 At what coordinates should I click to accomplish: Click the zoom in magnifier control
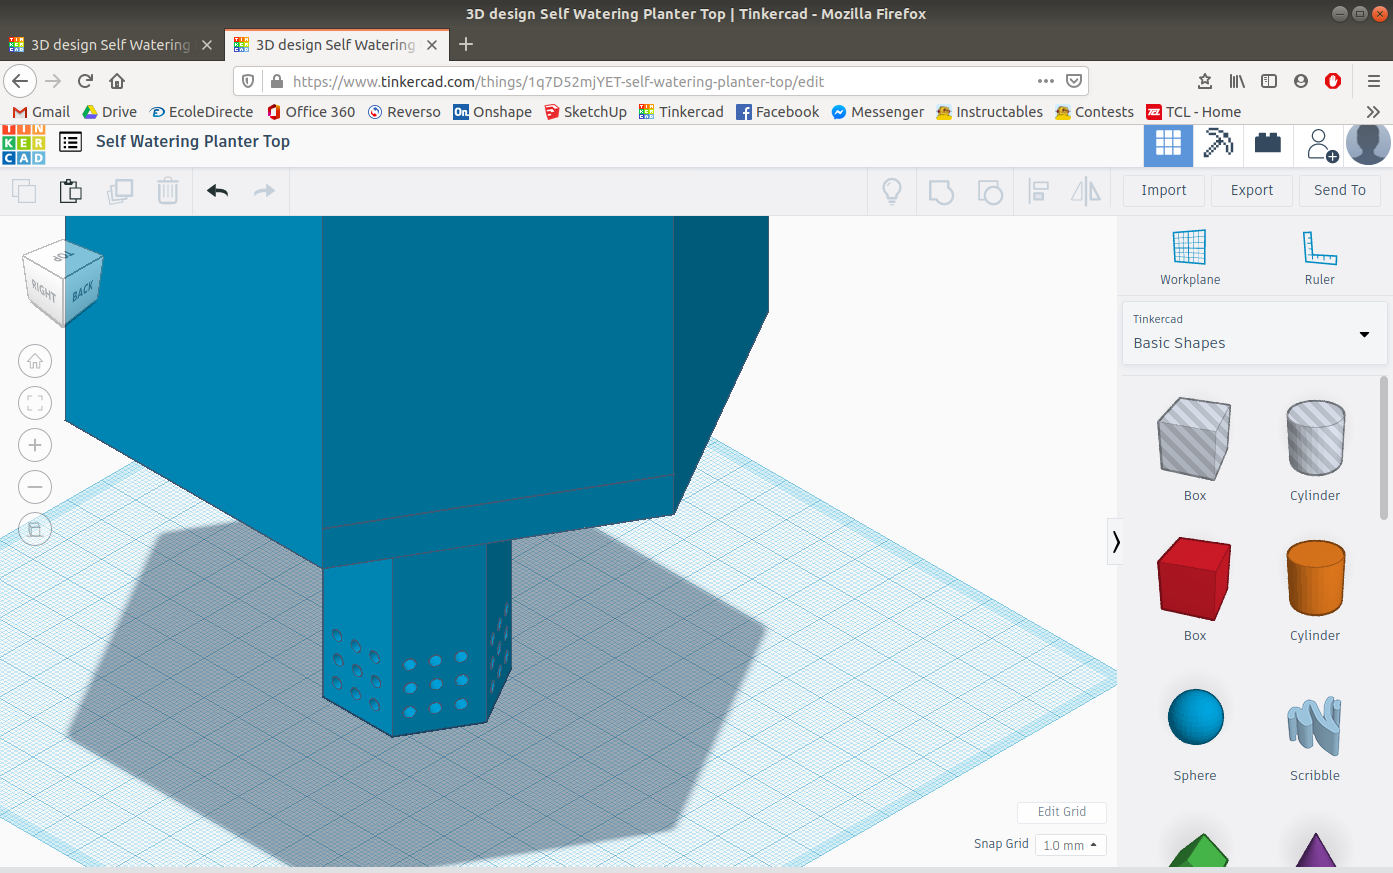click(x=35, y=445)
